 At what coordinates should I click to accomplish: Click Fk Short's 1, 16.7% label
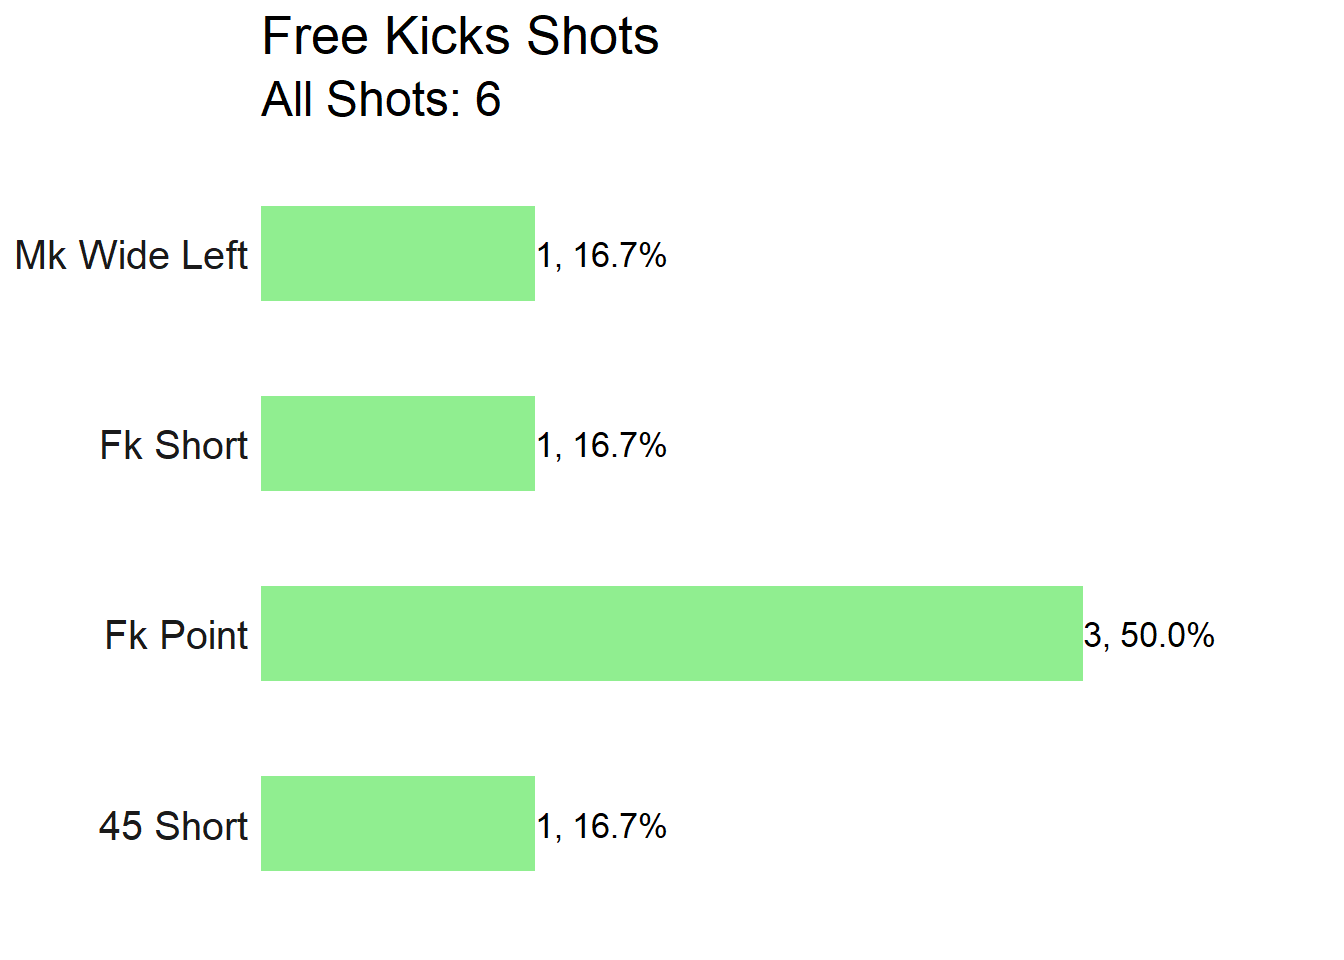(602, 445)
